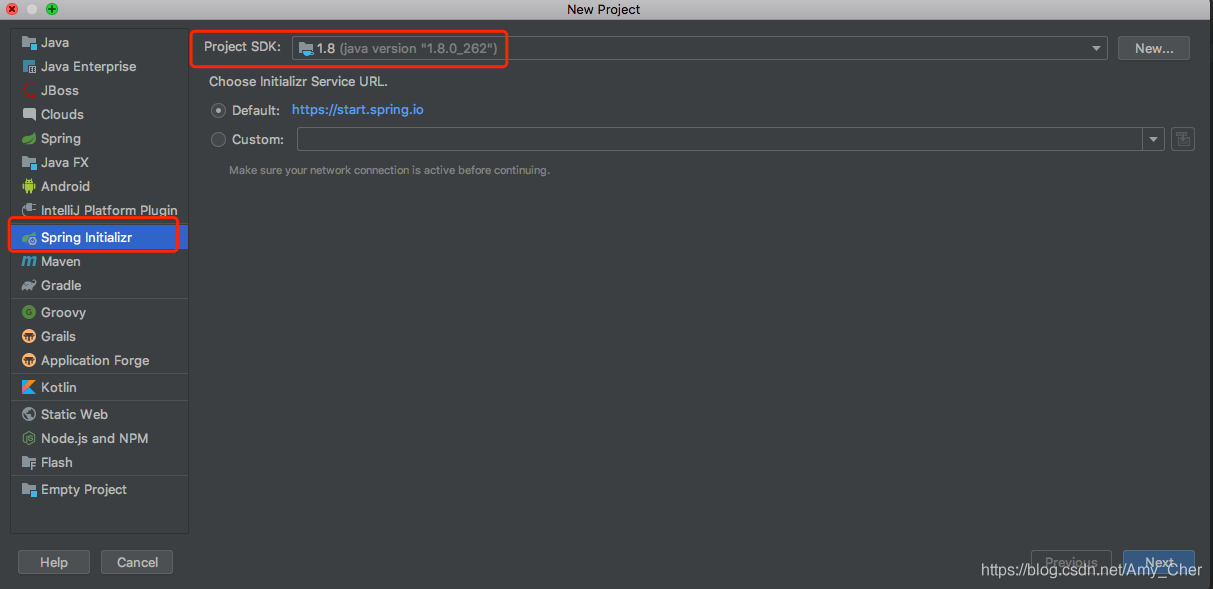Click the green zoom window button
Viewport: 1213px width, 589px height.
(x=52, y=9)
